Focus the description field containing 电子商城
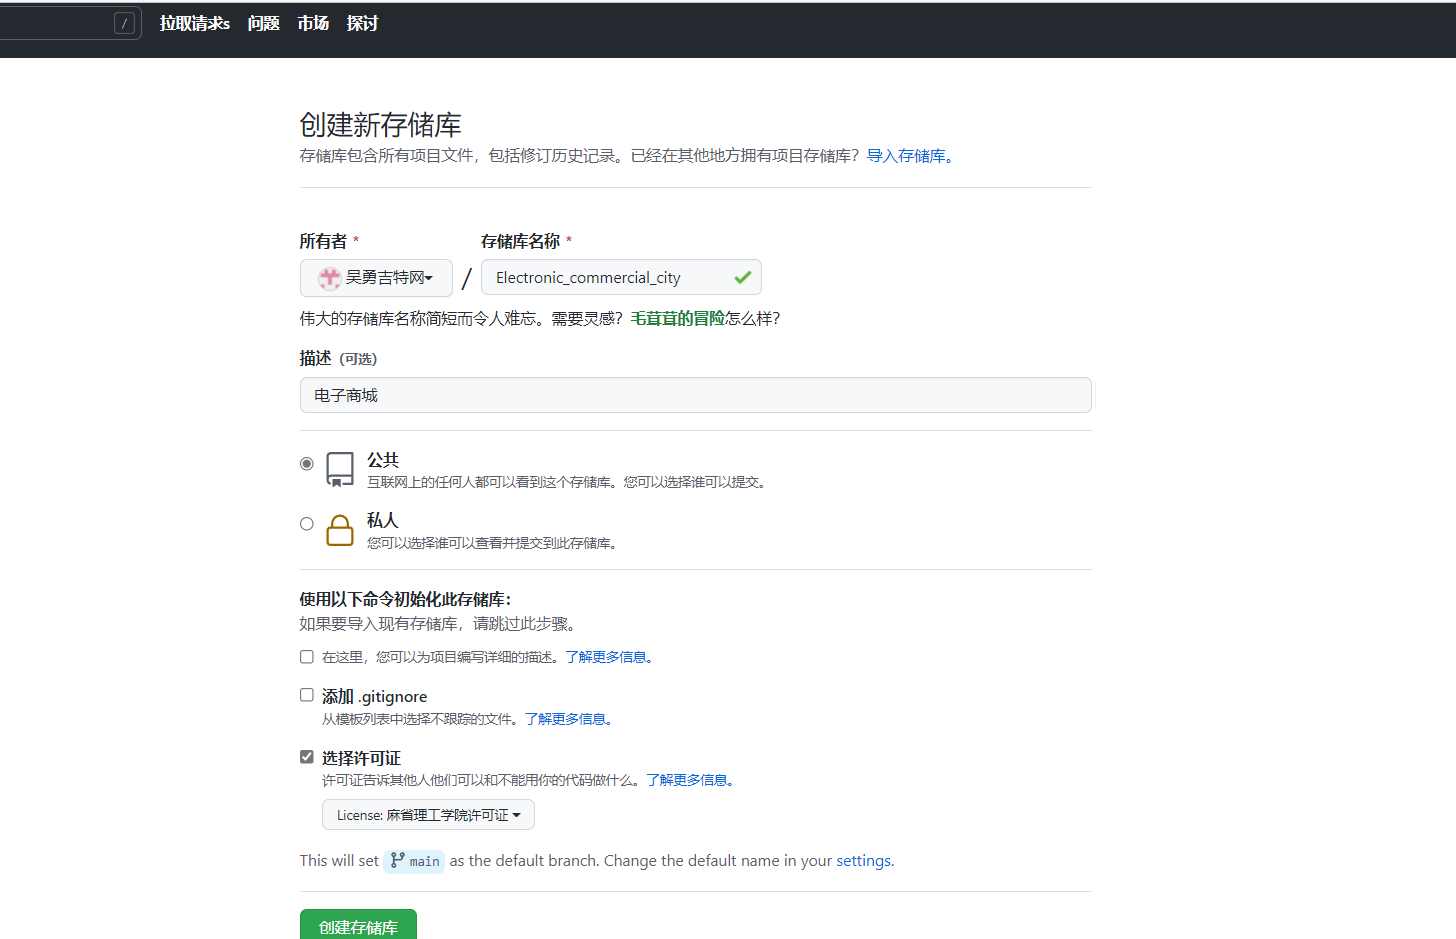1456x939 pixels. click(x=696, y=395)
